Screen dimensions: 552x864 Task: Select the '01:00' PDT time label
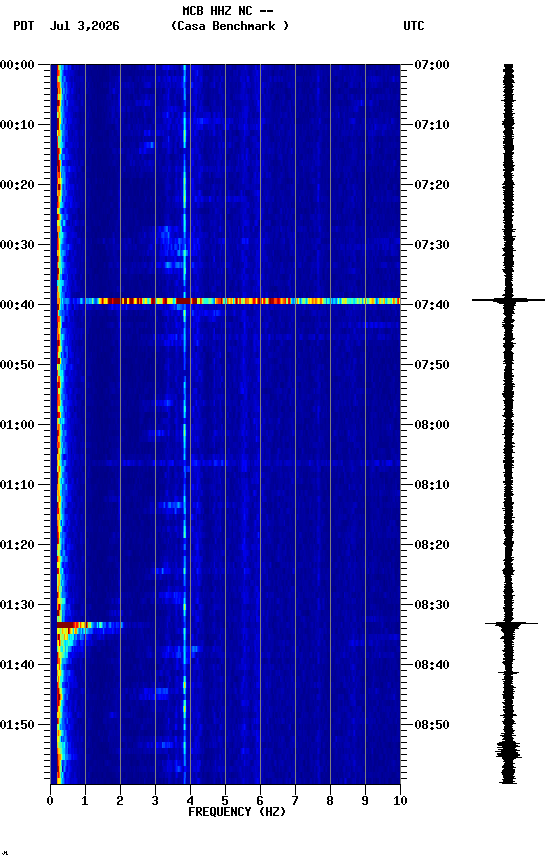point(17,425)
